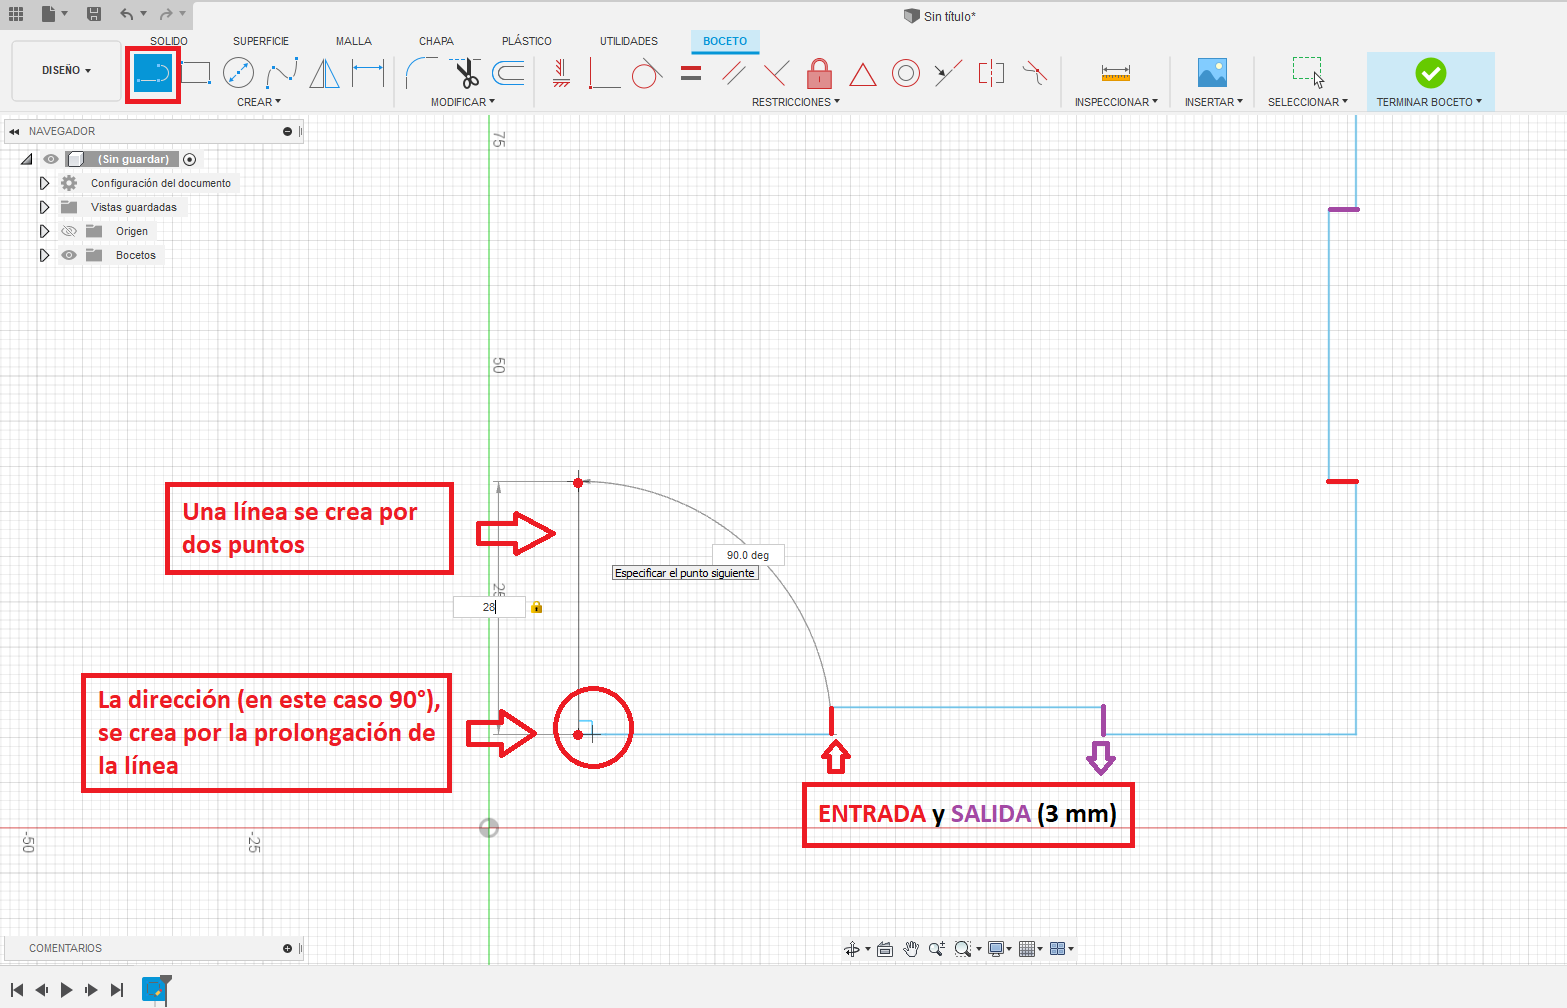The height and width of the screenshot is (1008, 1567).
Task: Redo the last undone action
Action: click(x=166, y=14)
